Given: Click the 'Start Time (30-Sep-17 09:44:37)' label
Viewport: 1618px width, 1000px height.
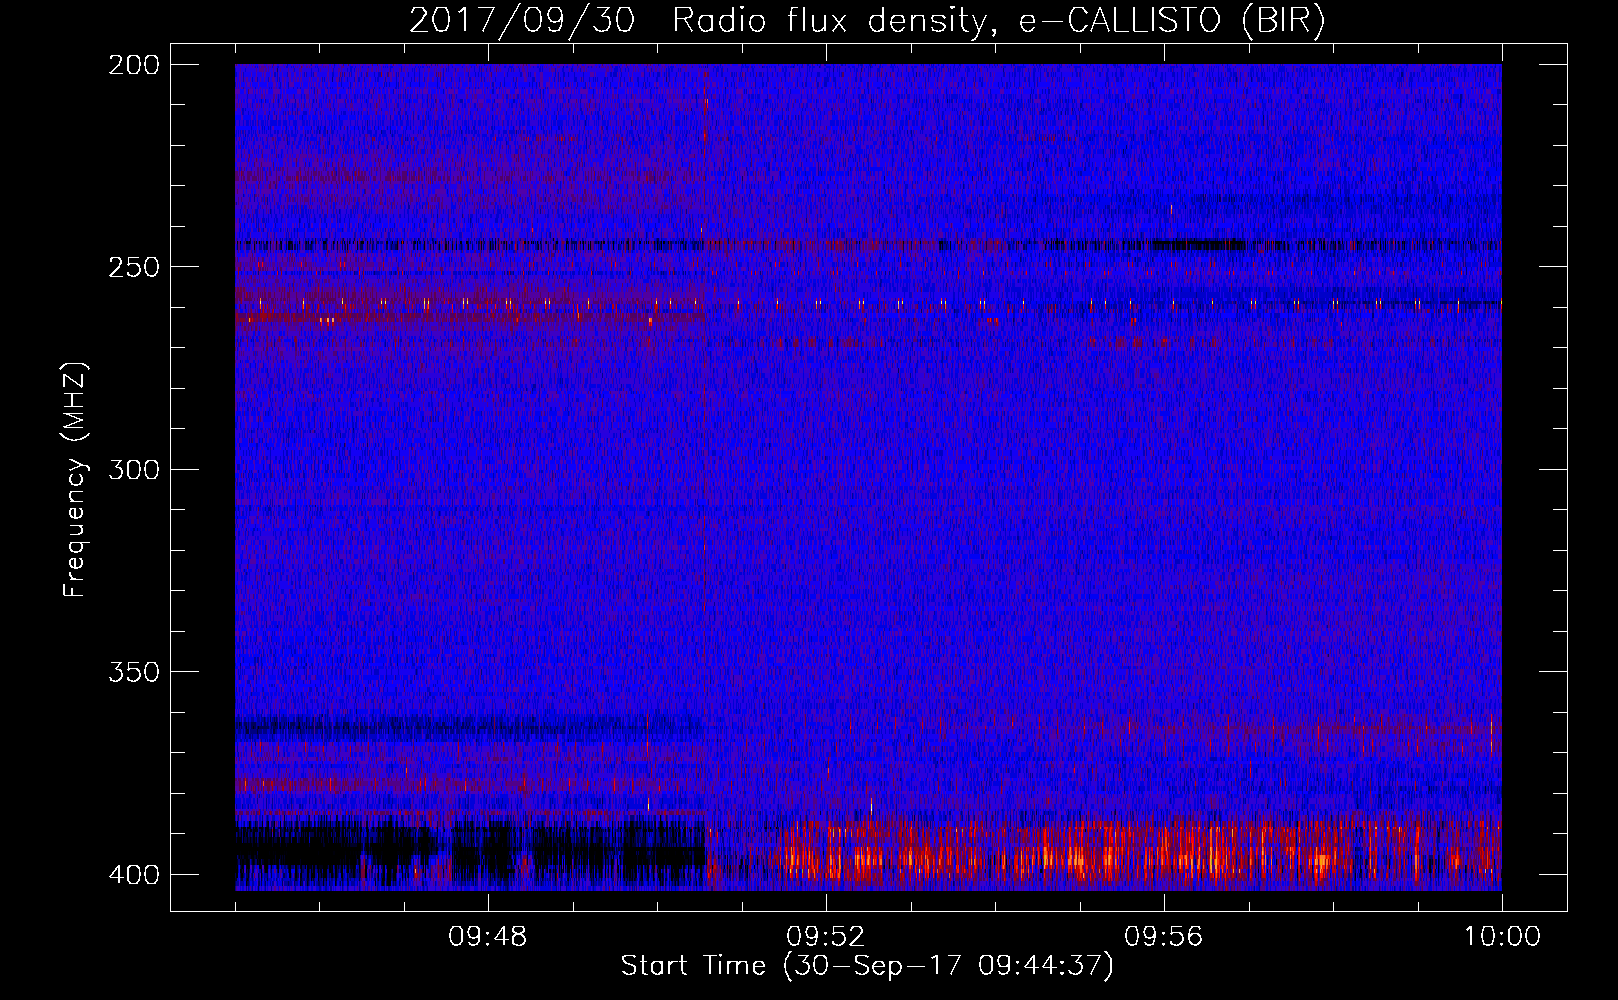Looking at the screenshot, I should [867, 966].
